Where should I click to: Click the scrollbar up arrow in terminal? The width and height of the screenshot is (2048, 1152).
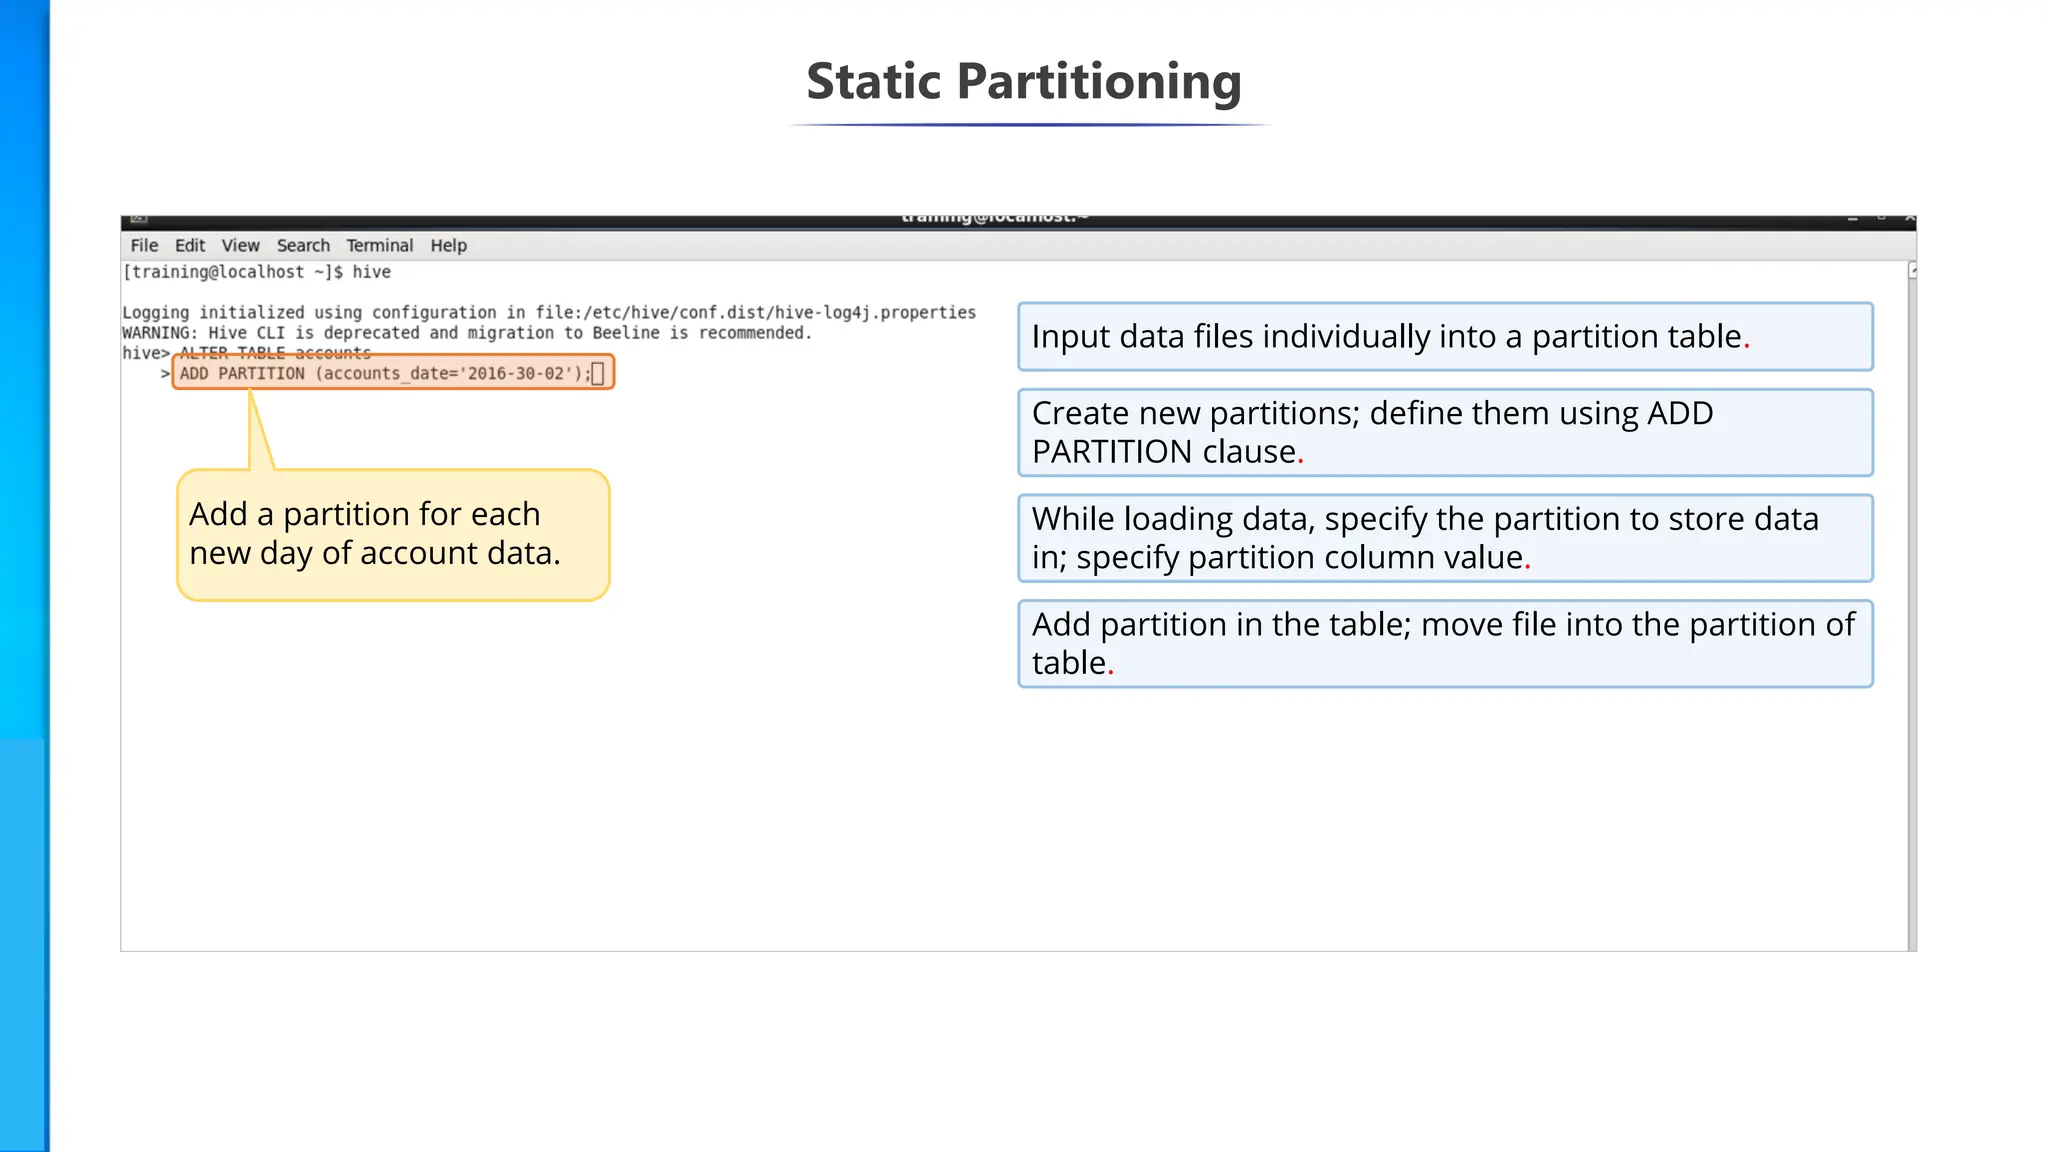point(1912,270)
